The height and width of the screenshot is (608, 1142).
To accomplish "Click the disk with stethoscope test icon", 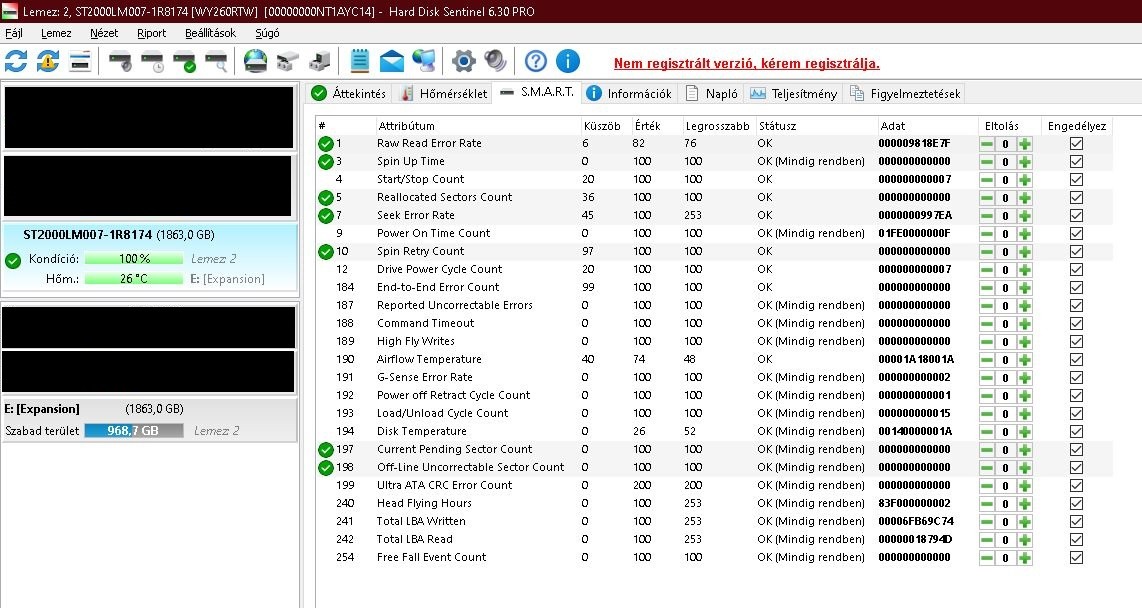I will [x=120, y=61].
